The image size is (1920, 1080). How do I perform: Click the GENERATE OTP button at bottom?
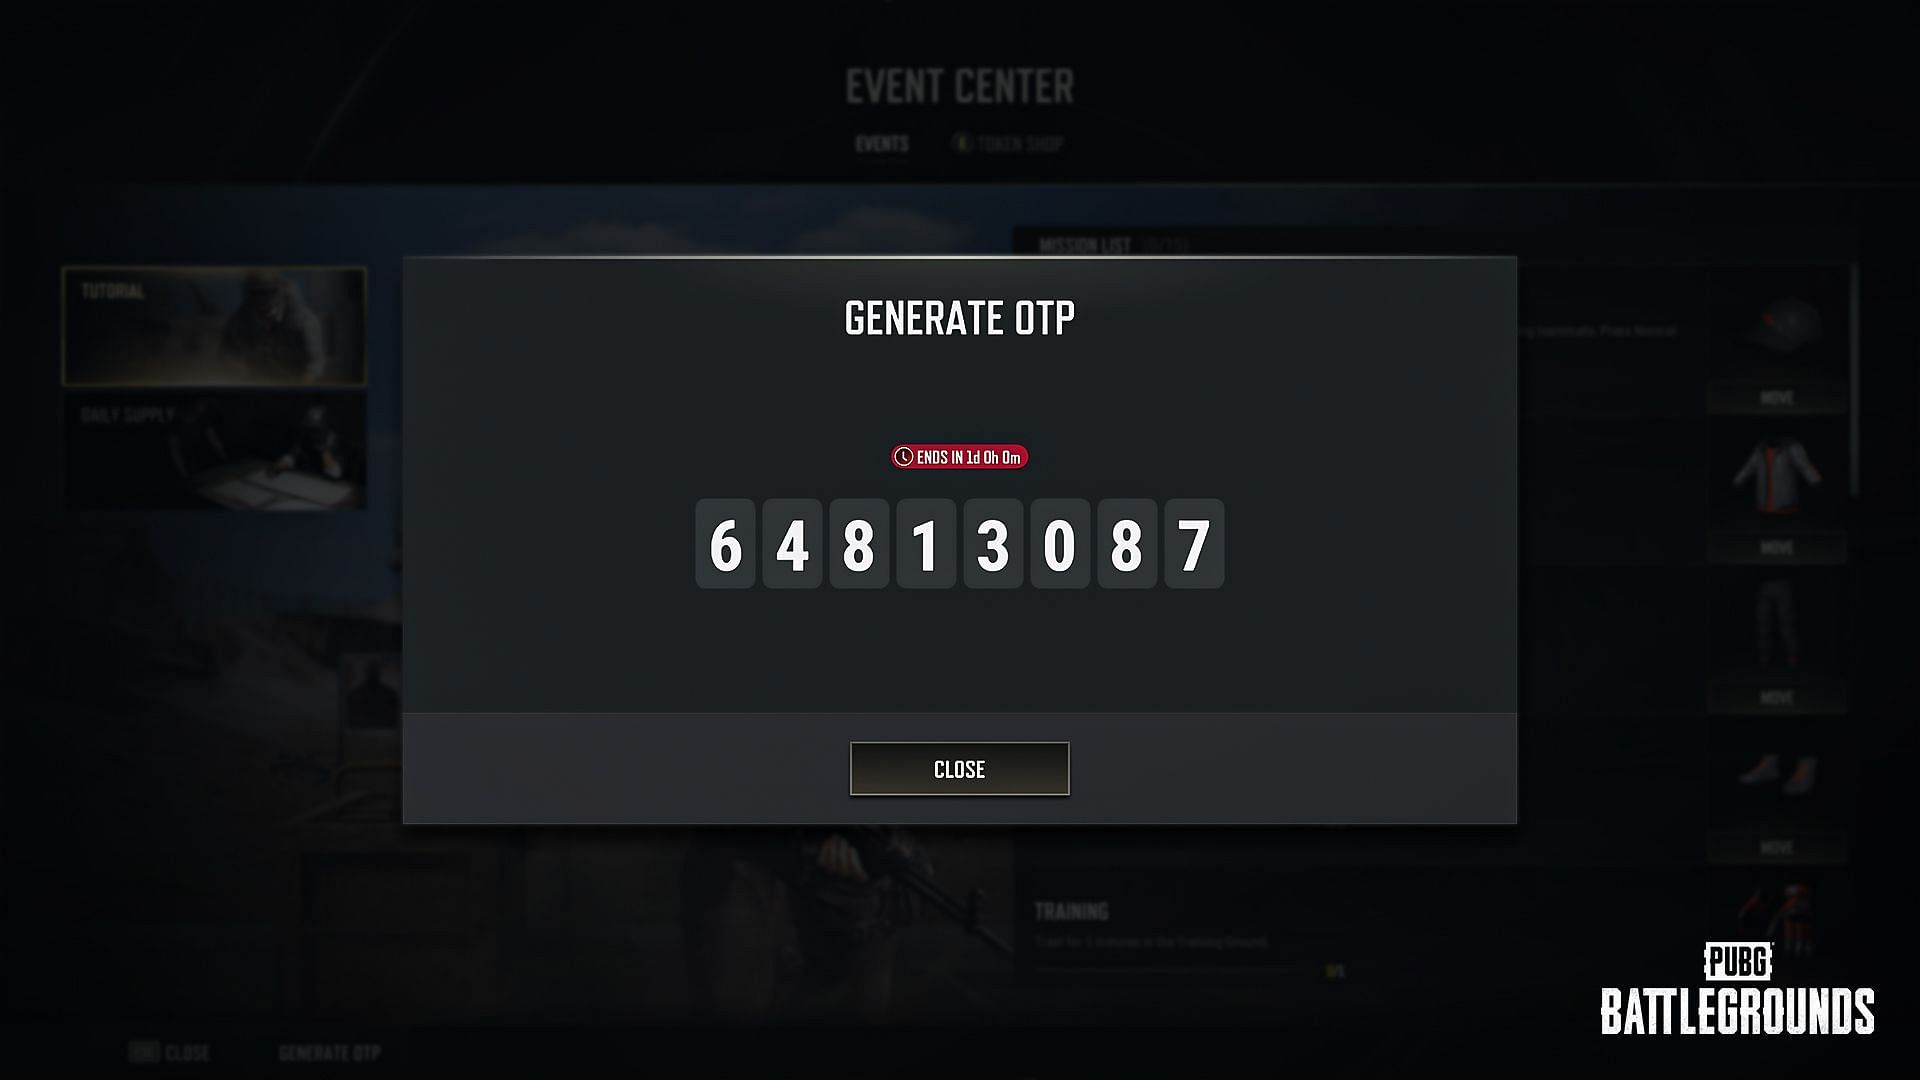pyautogui.click(x=328, y=1052)
